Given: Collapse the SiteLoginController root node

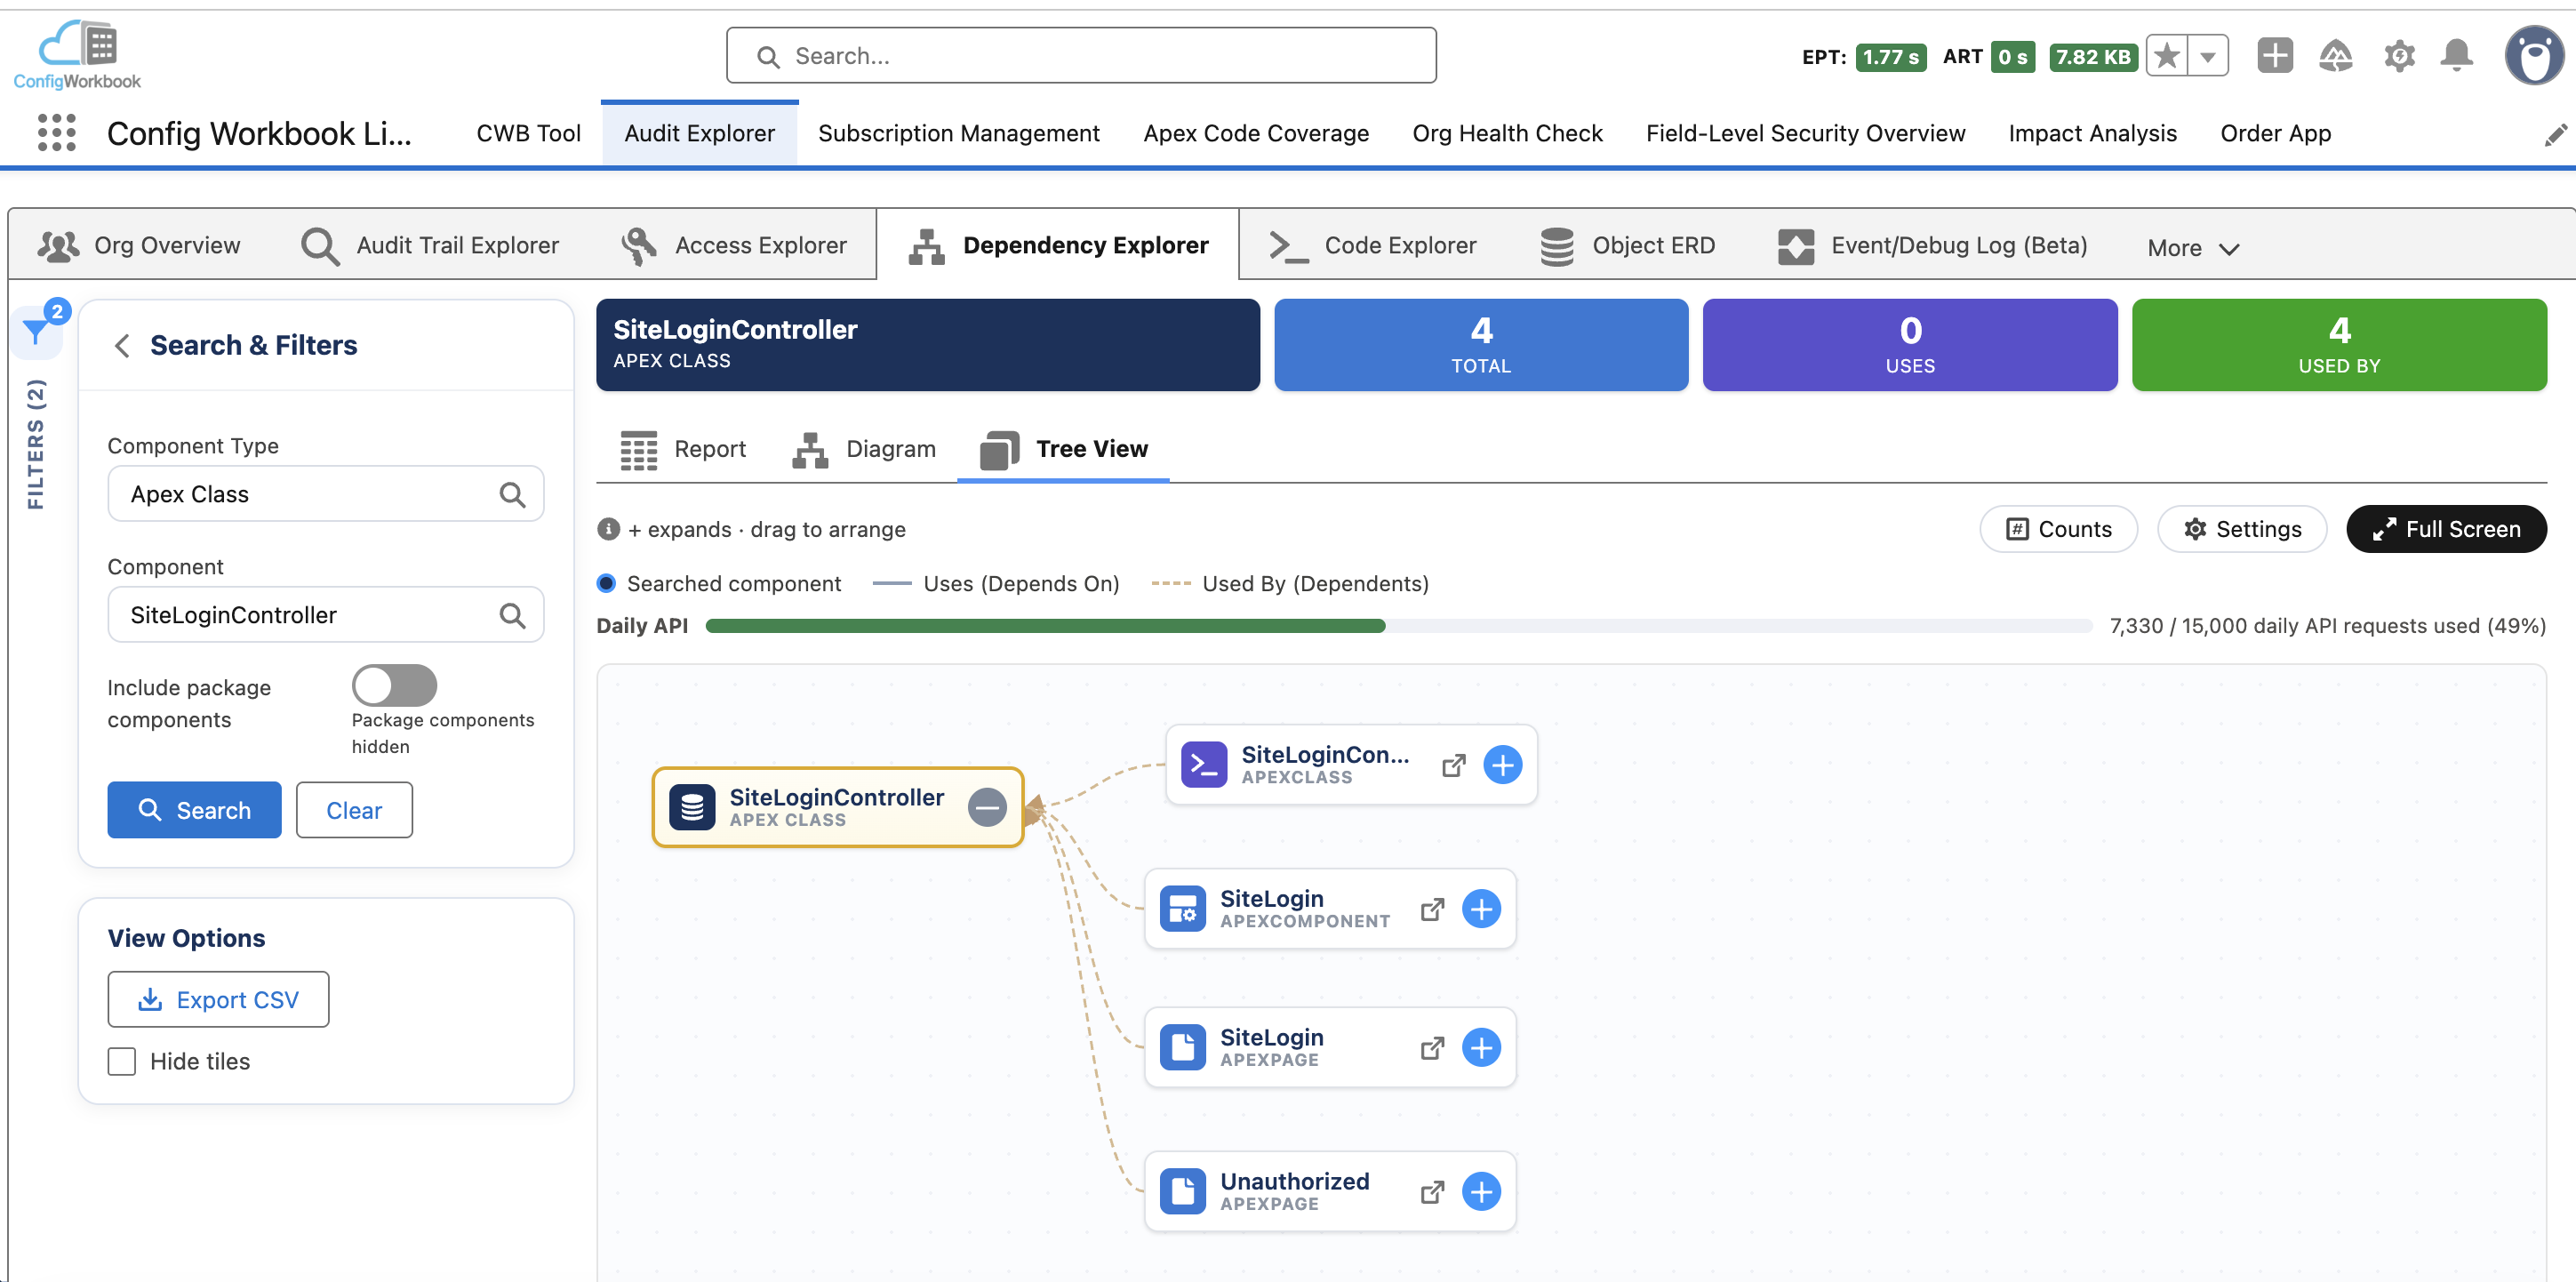Looking at the screenshot, I should click(986, 807).
